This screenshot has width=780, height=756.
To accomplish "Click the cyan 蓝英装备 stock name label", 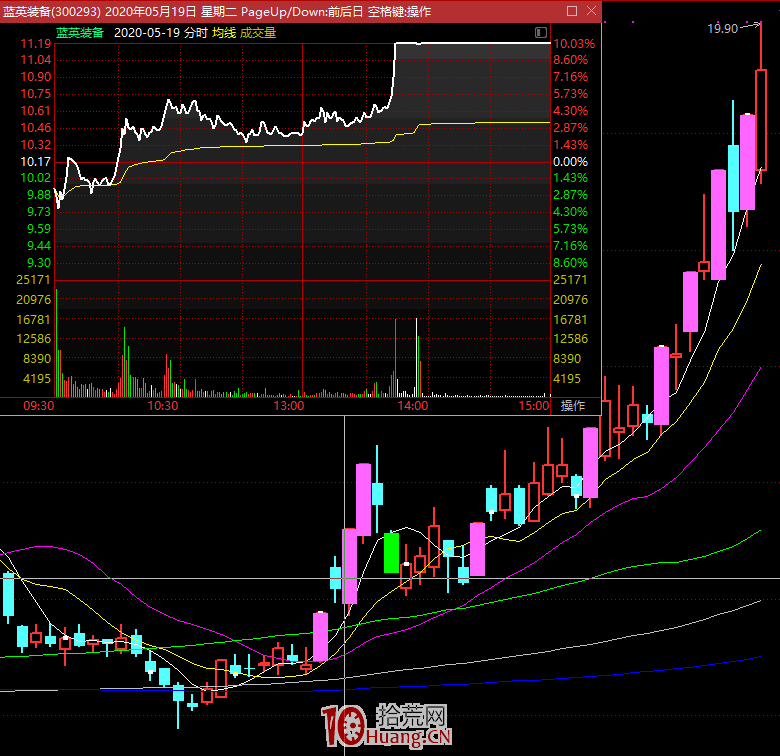I will pos(80,33).
